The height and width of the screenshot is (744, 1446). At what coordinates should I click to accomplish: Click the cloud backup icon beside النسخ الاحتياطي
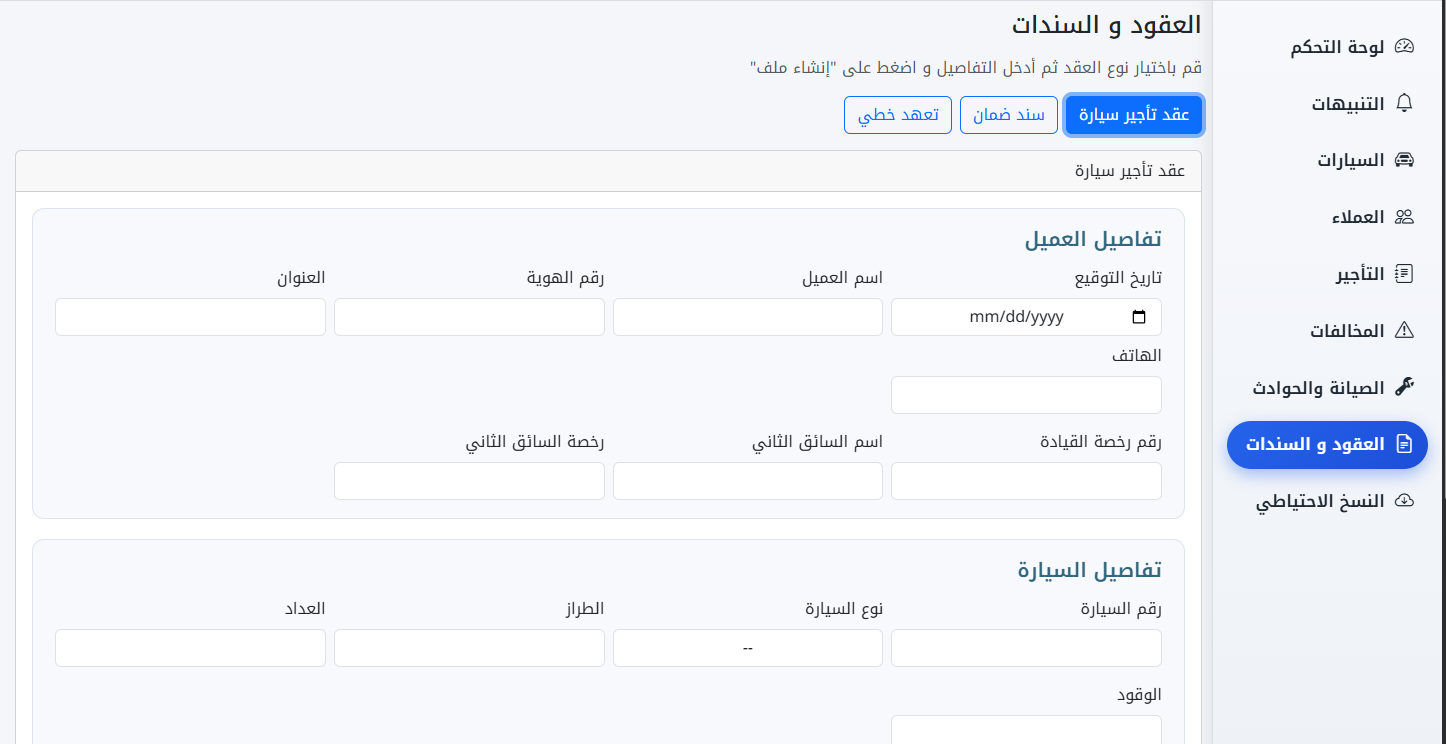(x=1404, y=501)
